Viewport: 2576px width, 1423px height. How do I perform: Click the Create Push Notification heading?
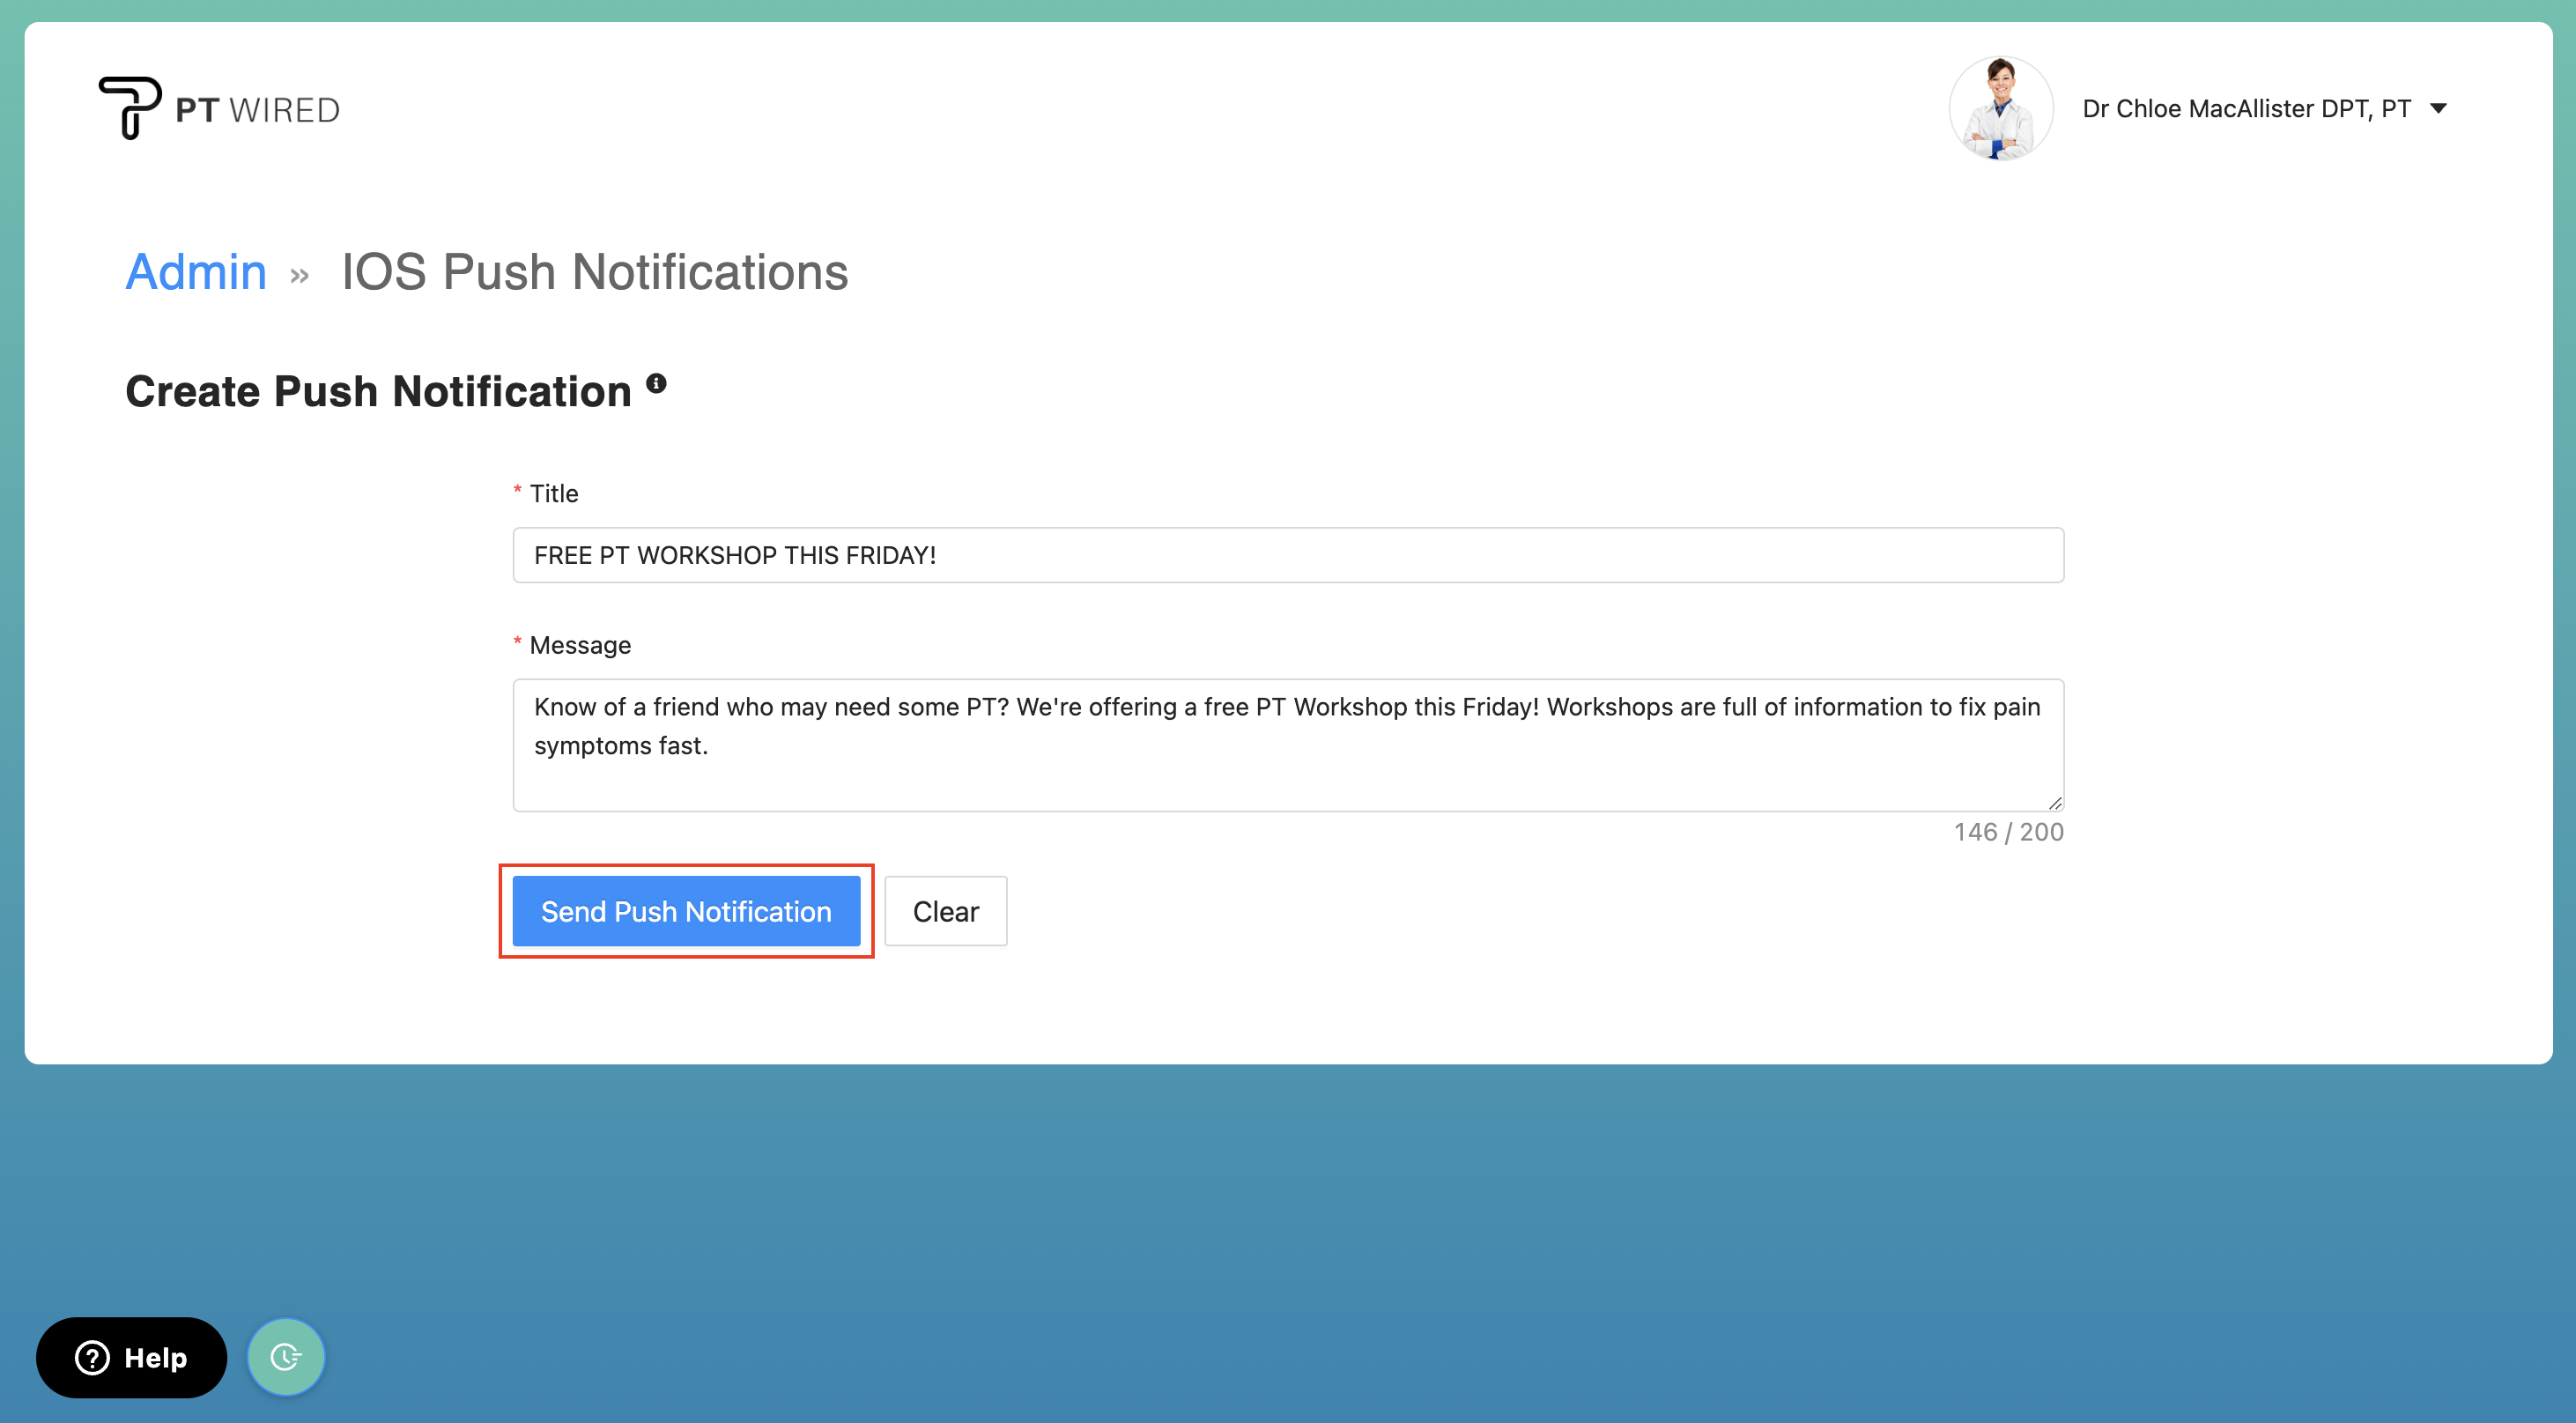pos(378,391)
